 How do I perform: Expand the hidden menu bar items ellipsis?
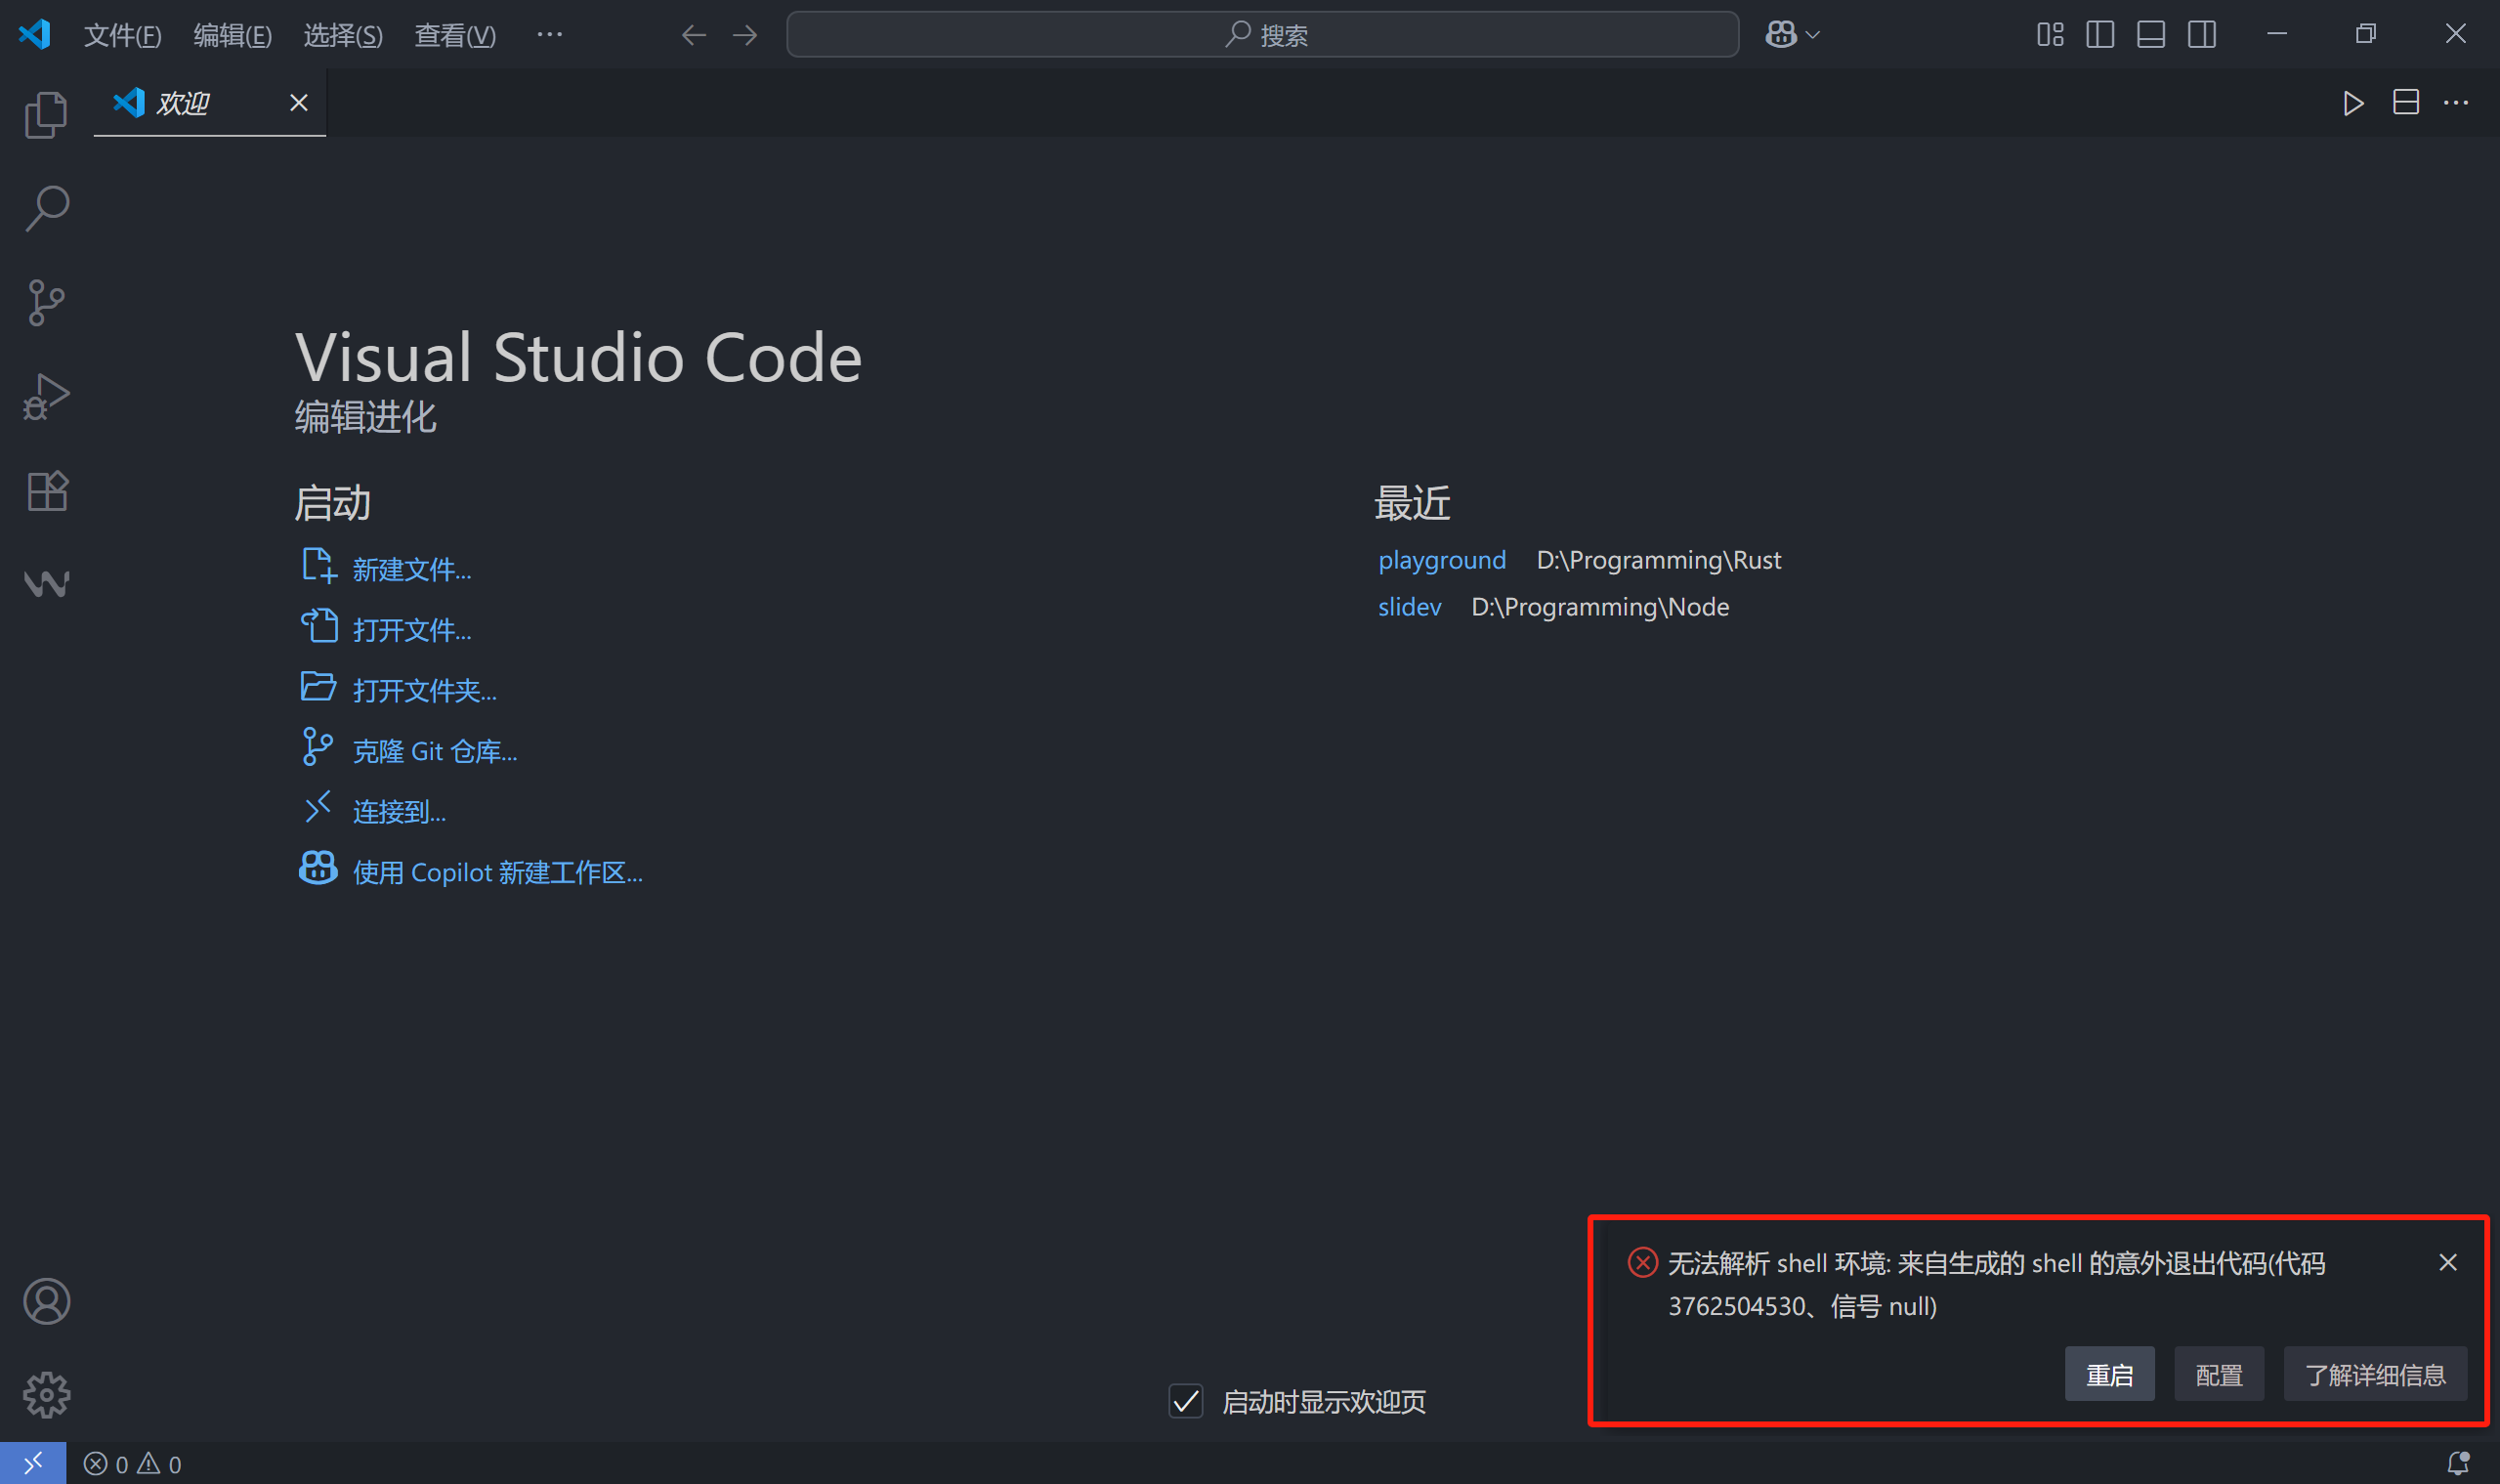(x=549, y=35)
